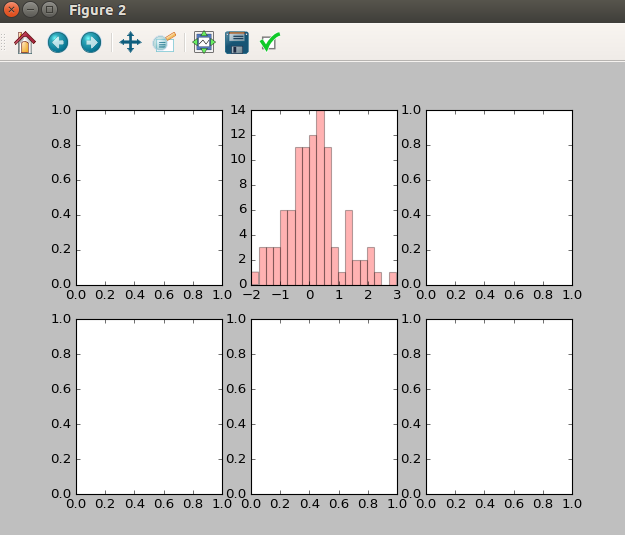Click the empty top-right subplot
Viewport: 625px width, 535px height.
coord(499,198)
